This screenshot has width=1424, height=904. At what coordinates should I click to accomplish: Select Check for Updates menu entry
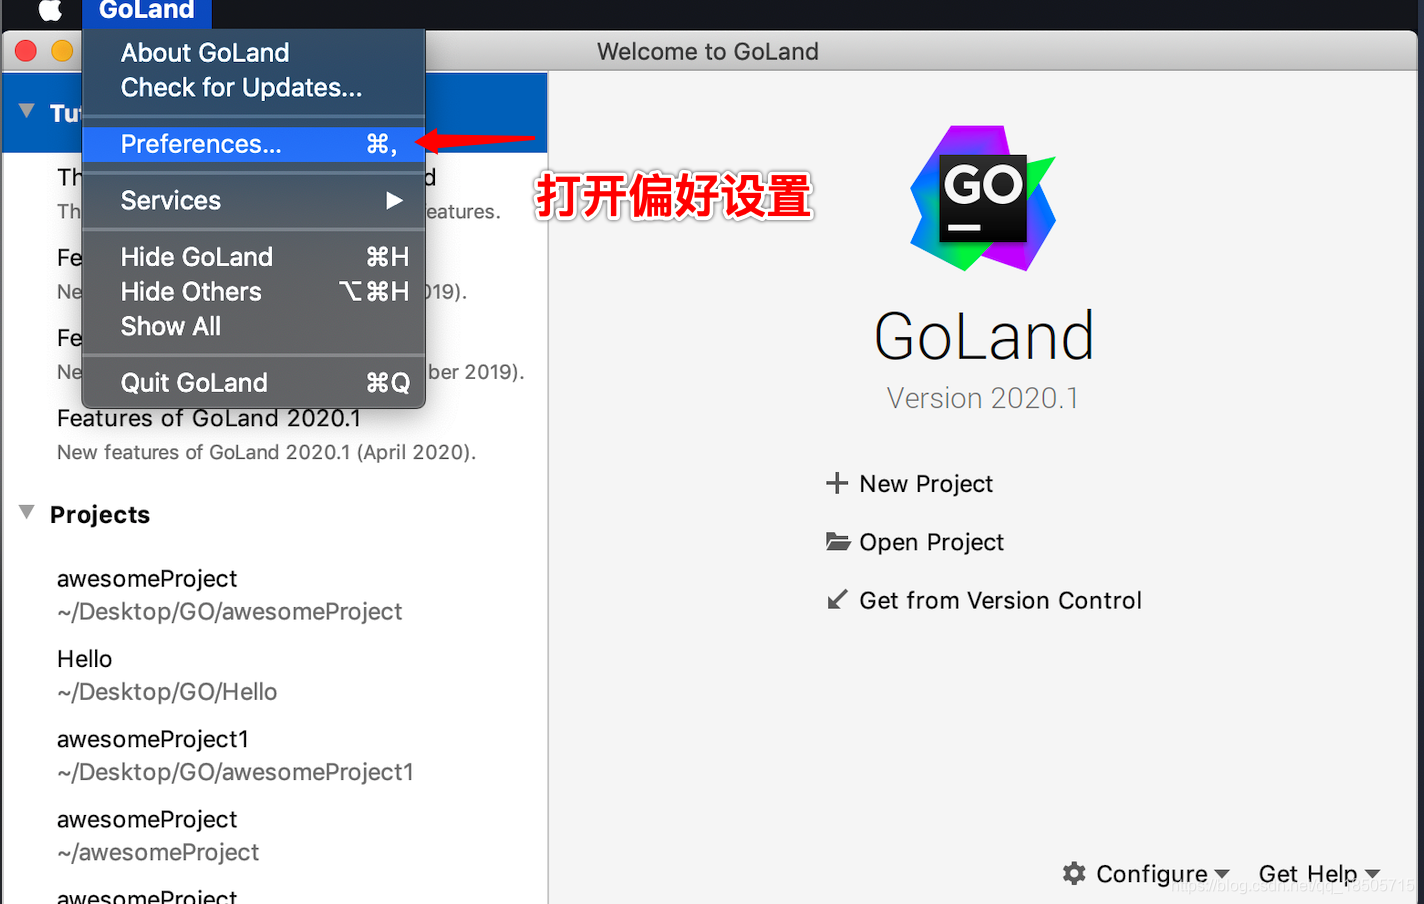[x=254, y=87]
